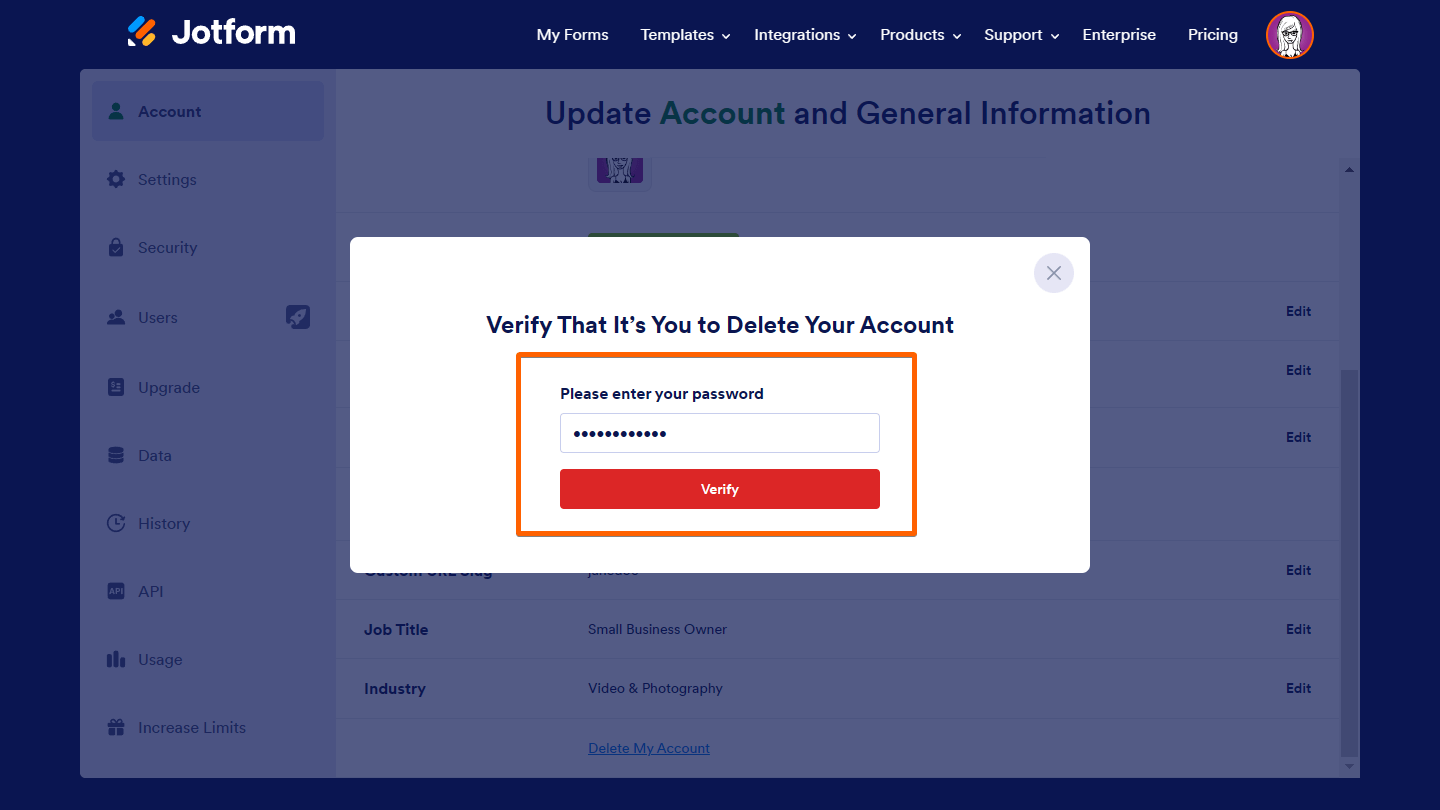The image size is (1440, 810).
Task: Expand the Templates dropdown menu
Action: pos(685,35)
